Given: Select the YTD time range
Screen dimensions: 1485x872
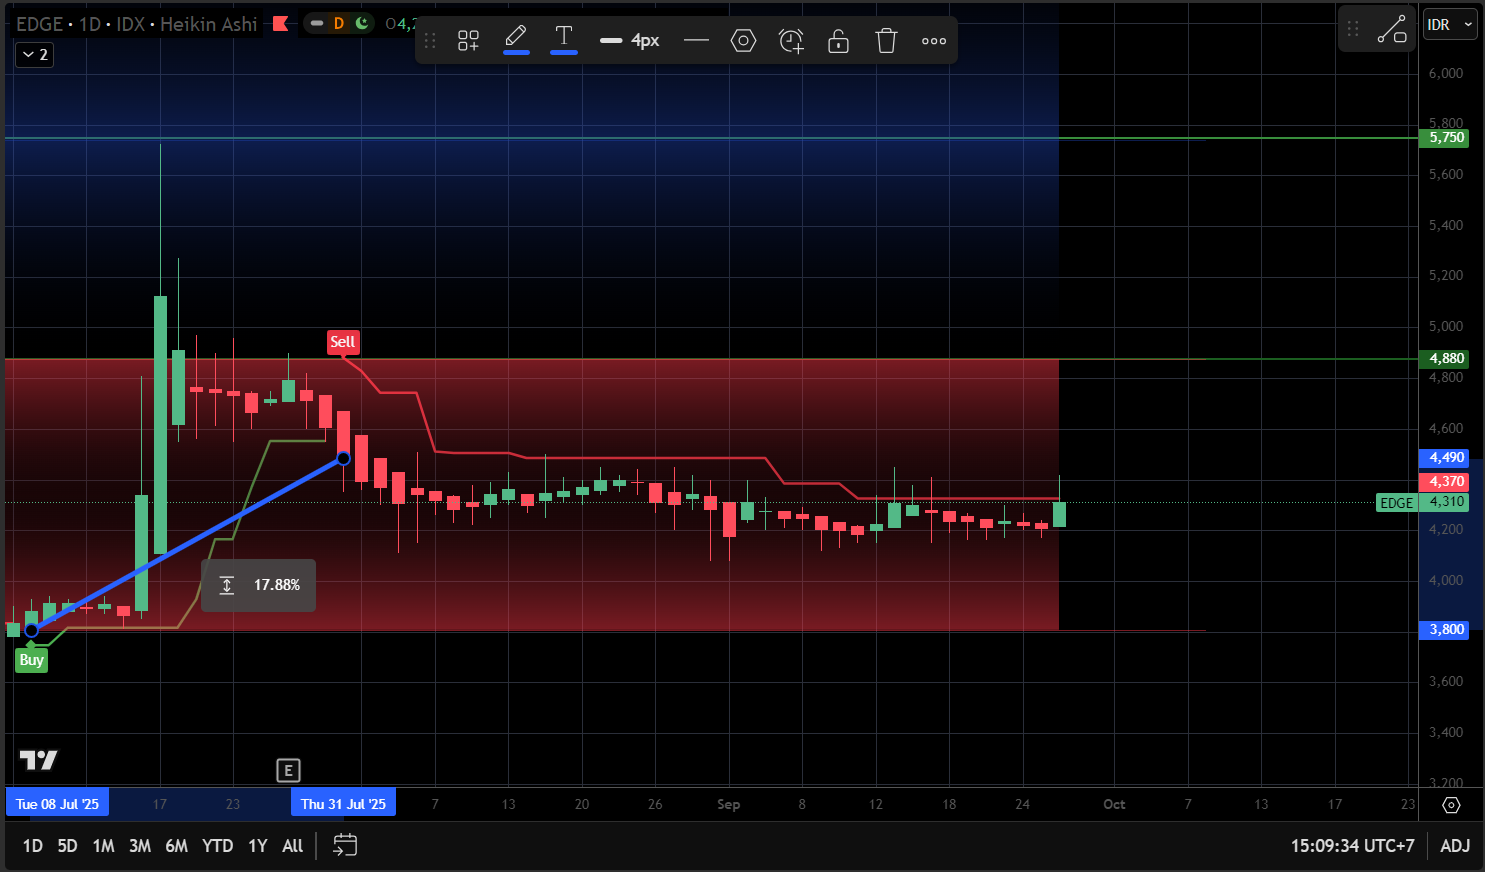Looking at the screenshot, I should pyautogui.click(x=217, y=846).
